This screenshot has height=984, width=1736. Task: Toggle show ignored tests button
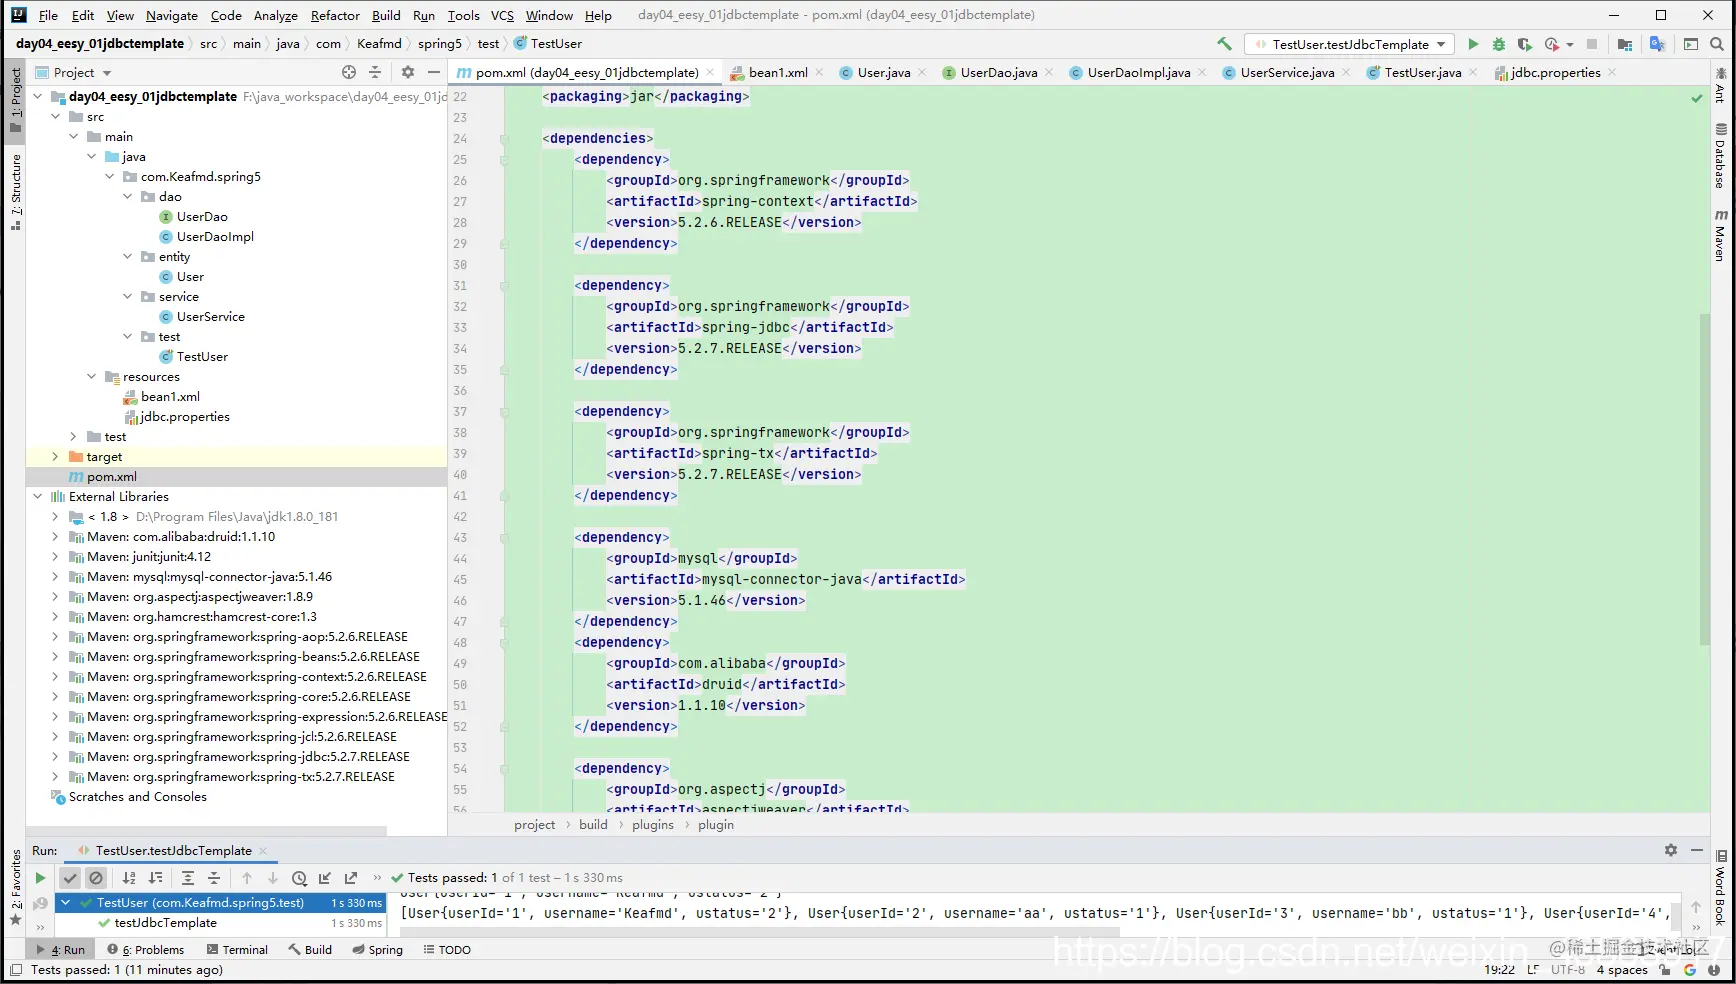pos(96,878)
